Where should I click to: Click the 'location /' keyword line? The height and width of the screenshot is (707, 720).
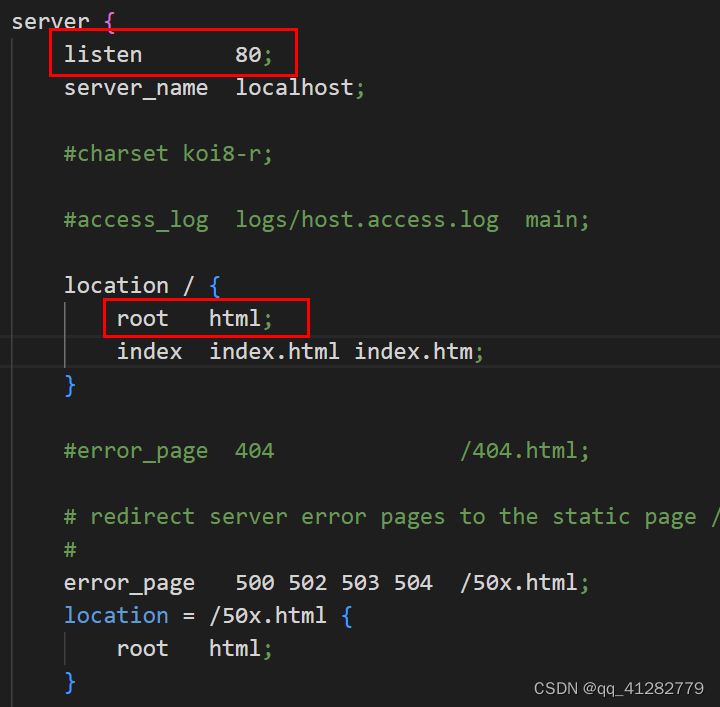click(x=129, y=286)
